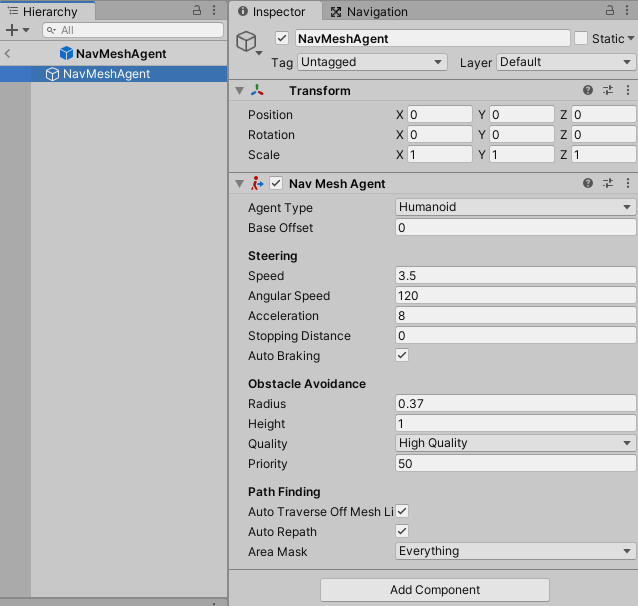Open Transform help reference icon
The width and height of the screenshot is (638, 606).
pyautogui.click(x=588, y=90)
